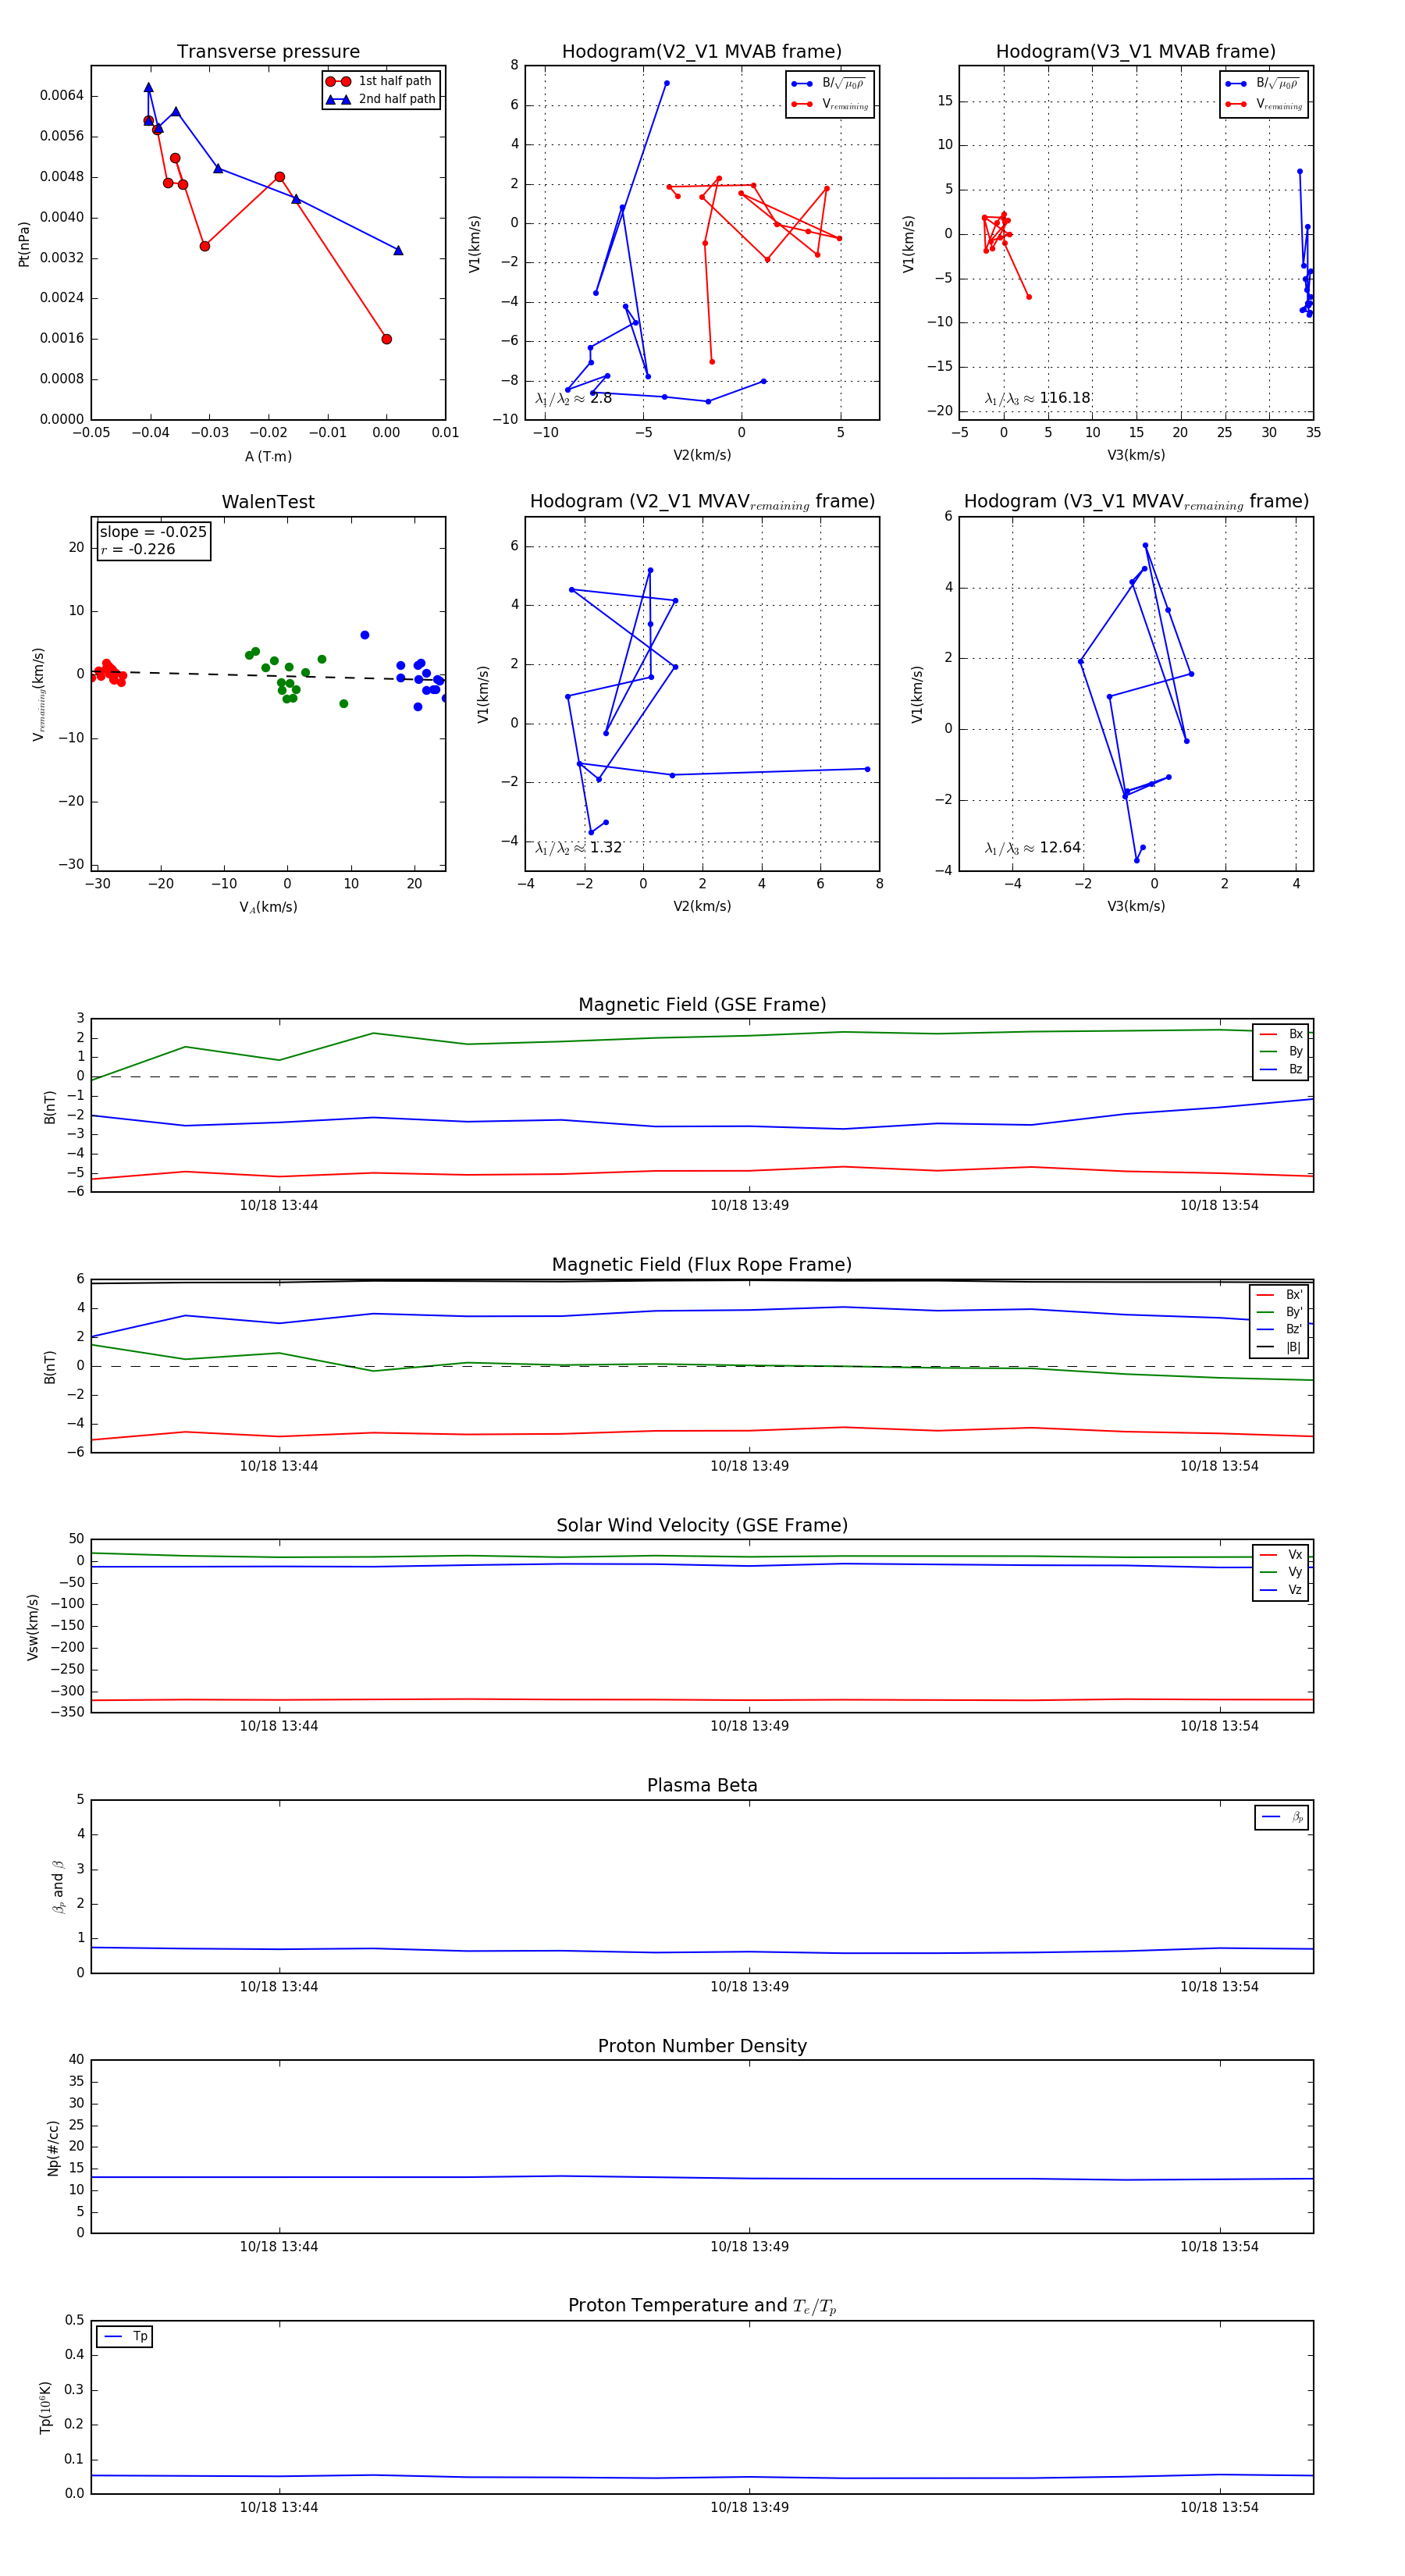
Task: Click the eigenvalue ratio text '12.64'
Action: click(1060, 848)
